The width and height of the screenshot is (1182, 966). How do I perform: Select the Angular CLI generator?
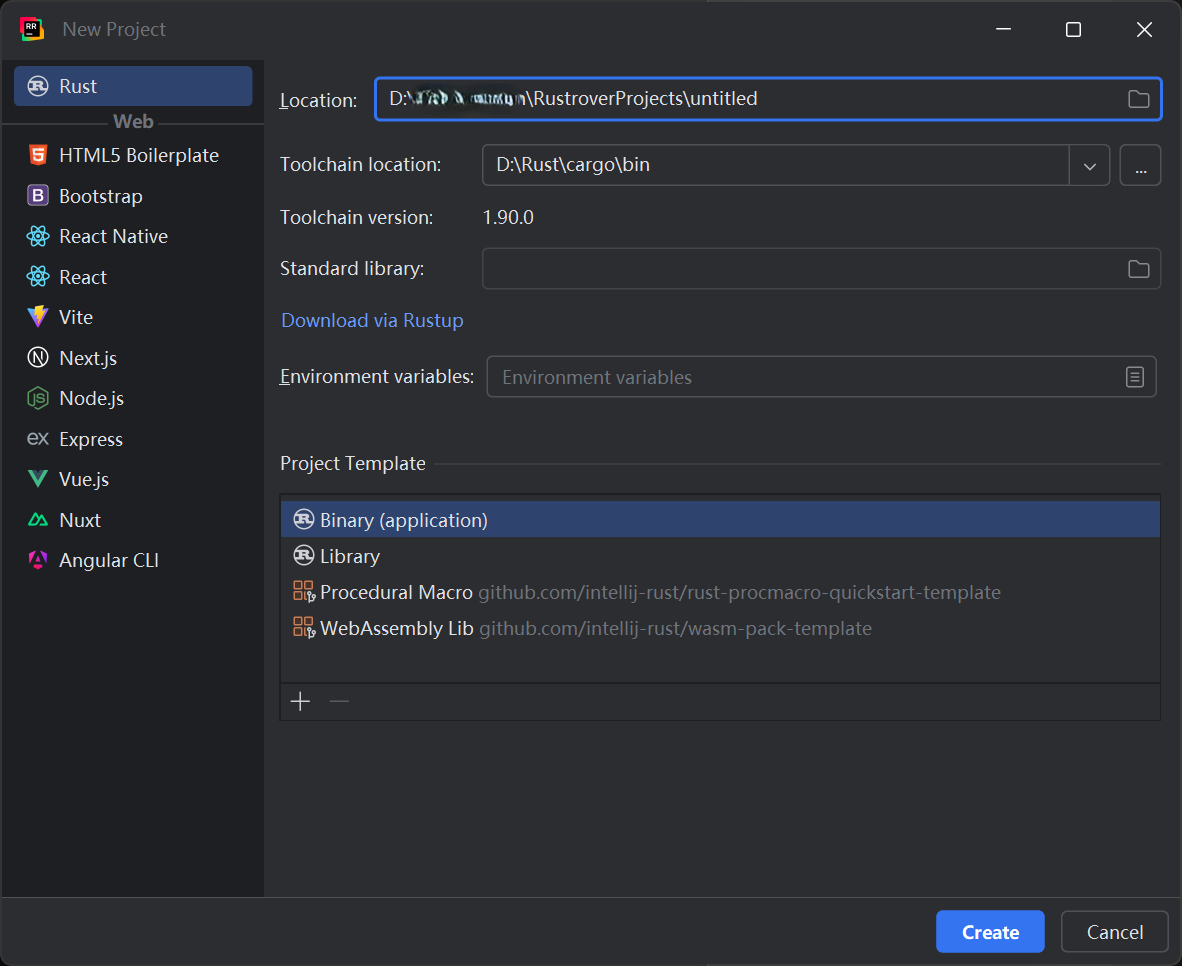[108, 560]
